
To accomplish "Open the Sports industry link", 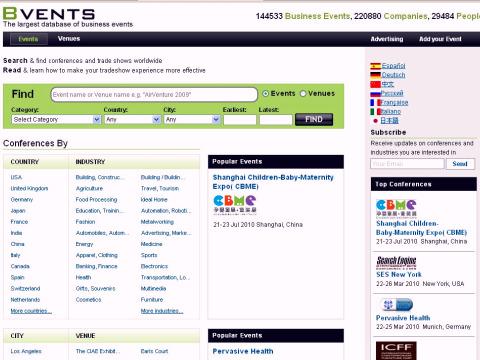I will tap(149, 255).
